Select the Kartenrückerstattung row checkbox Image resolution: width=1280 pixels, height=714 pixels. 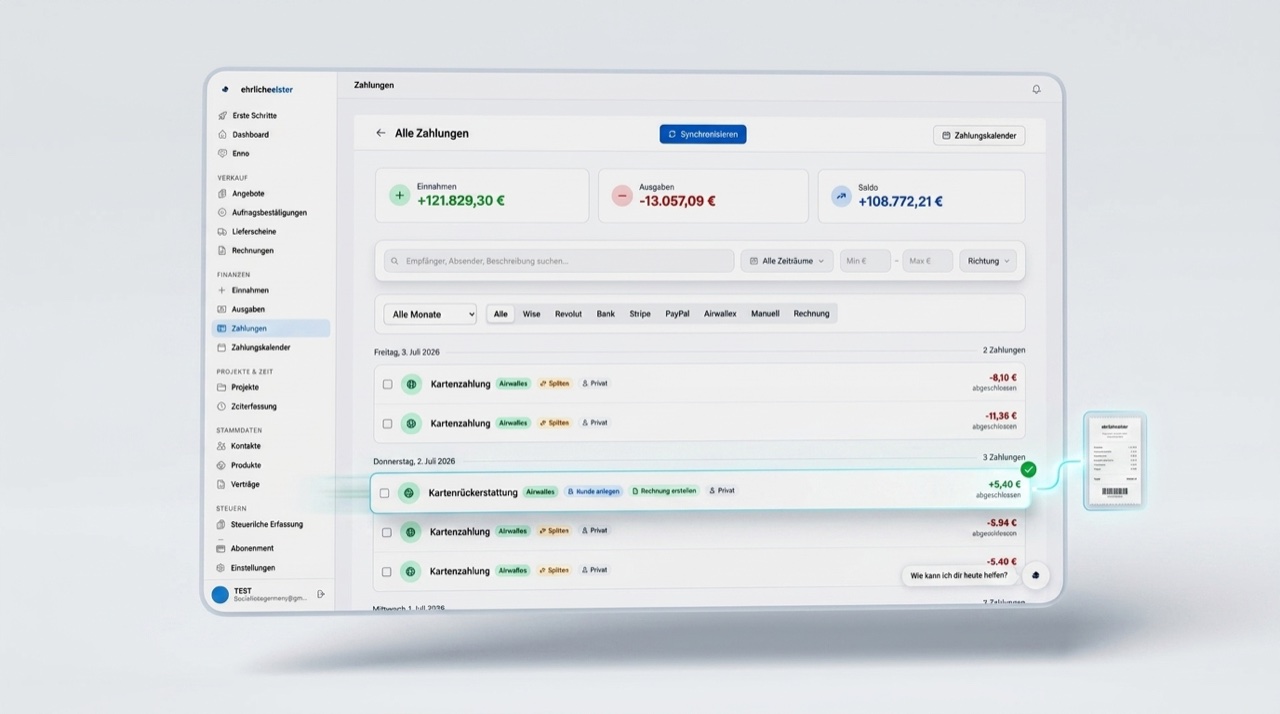coord(384,493)
